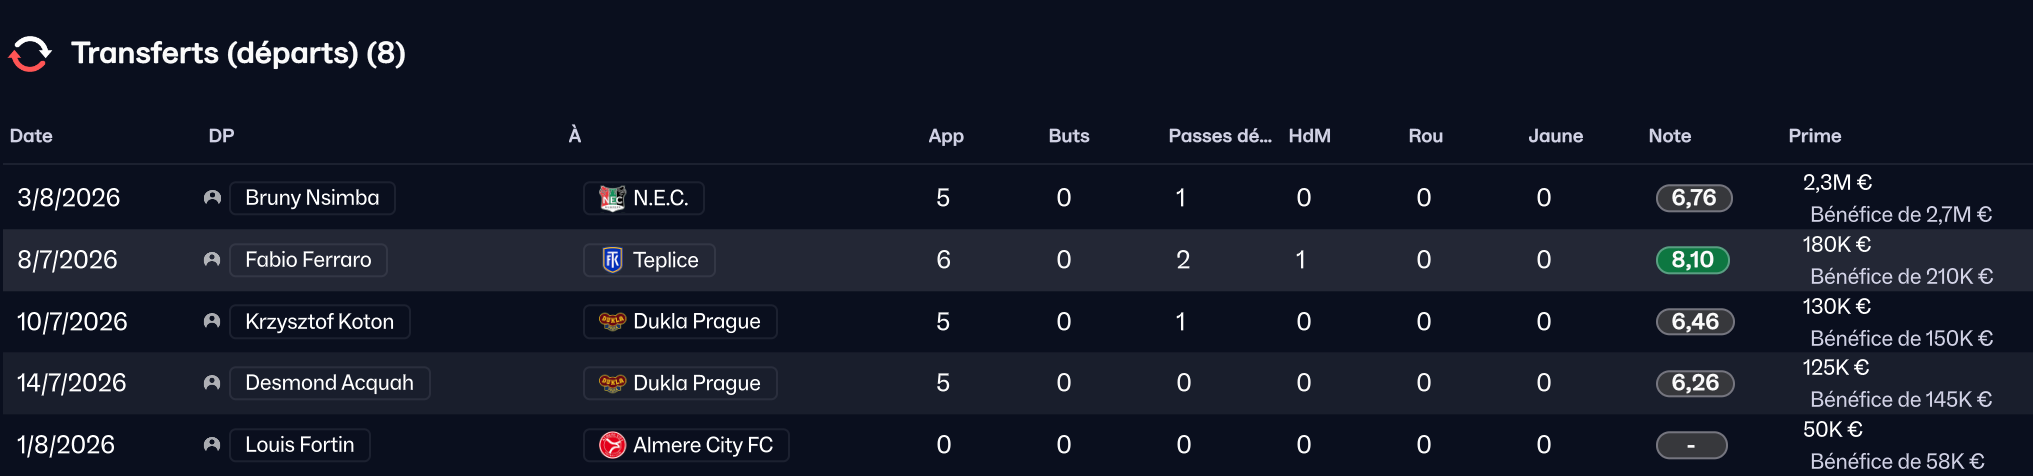Click the transfers swap arrows icon

click(x=30, y=53)
